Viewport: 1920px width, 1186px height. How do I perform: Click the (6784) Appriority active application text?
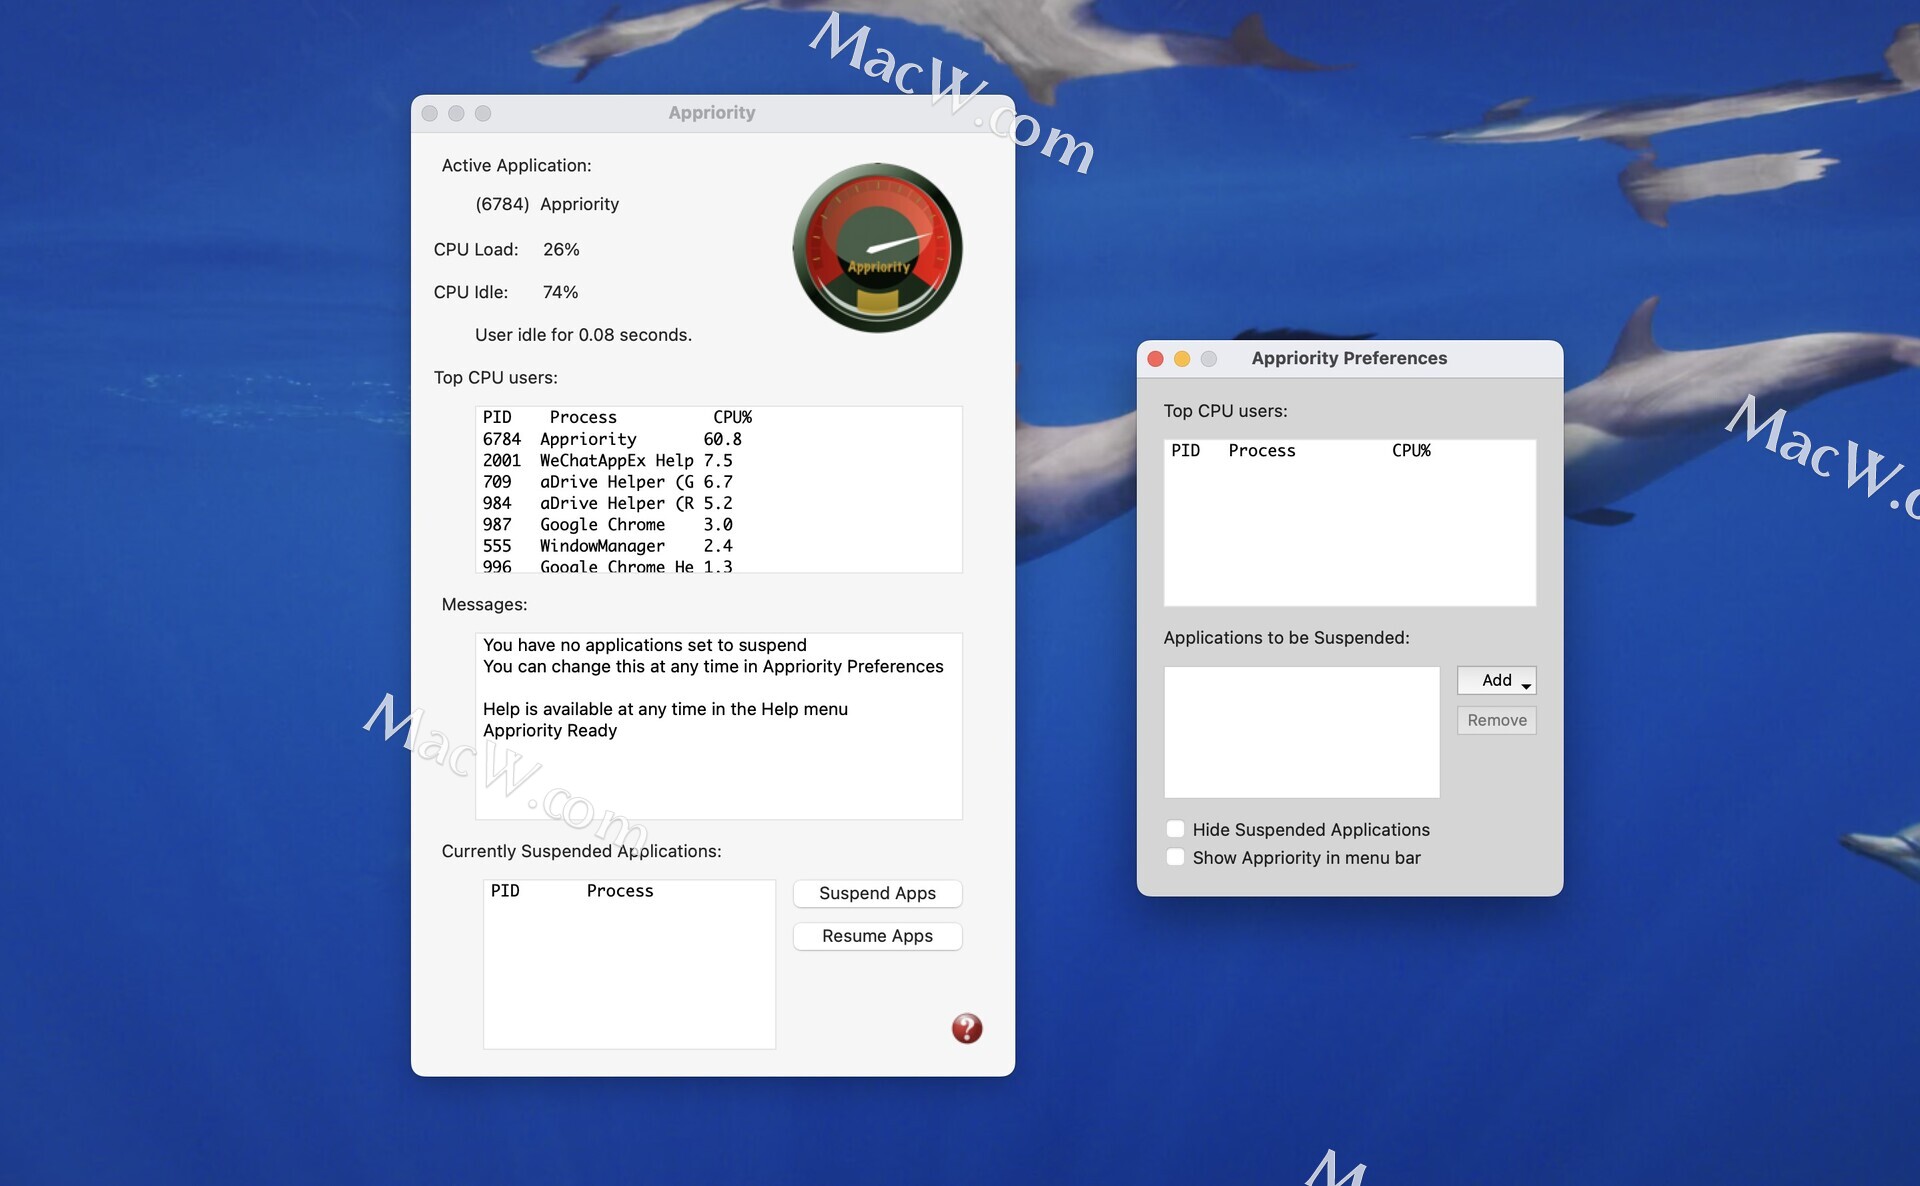[547, 204]
